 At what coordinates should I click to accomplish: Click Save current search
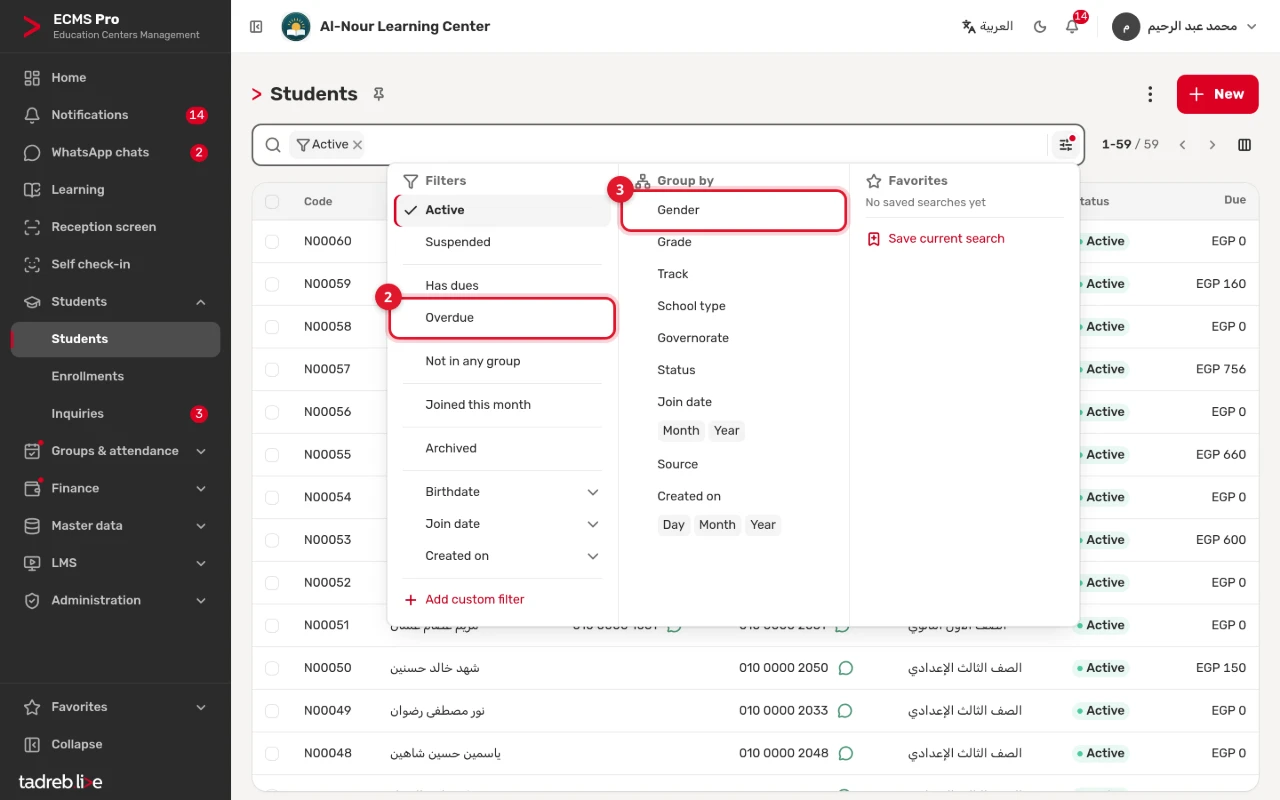coord(935,239)
